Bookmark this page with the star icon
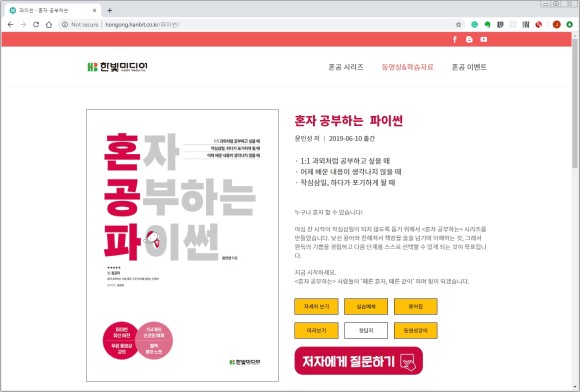Viewport: 580px width, 392px height. click(x=458, y=24)
